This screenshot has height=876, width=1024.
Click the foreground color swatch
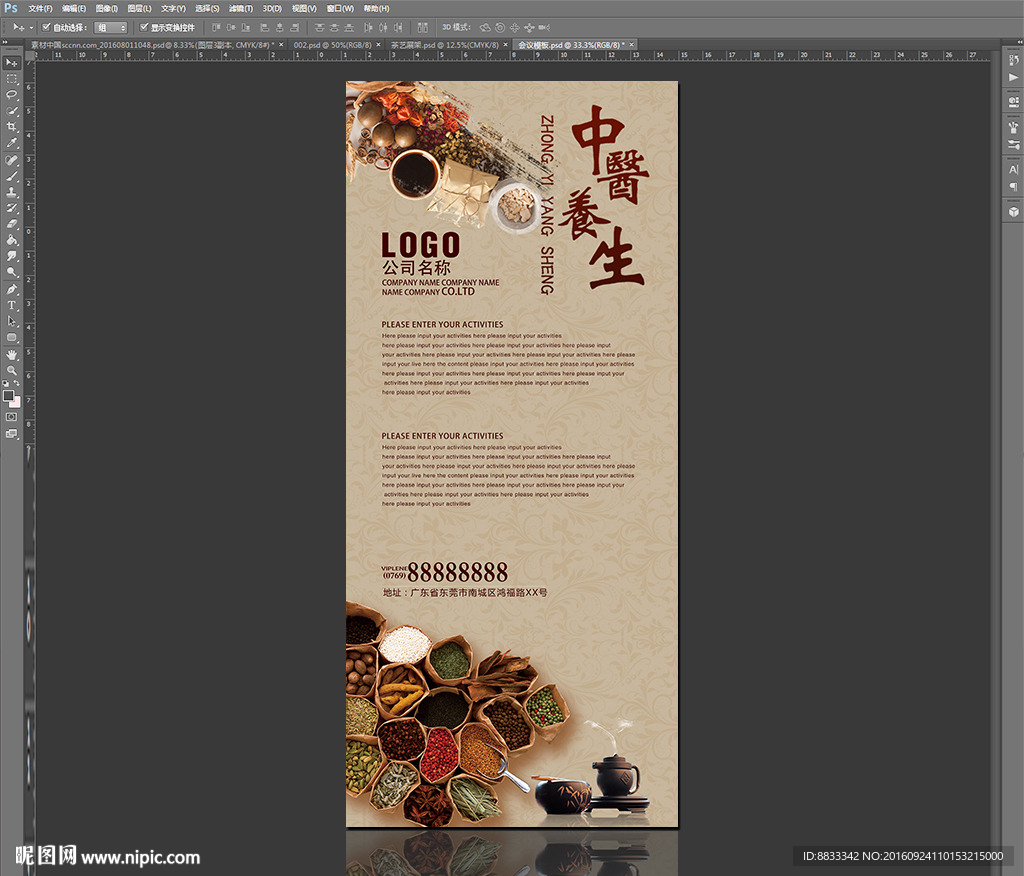click(8, 396)
